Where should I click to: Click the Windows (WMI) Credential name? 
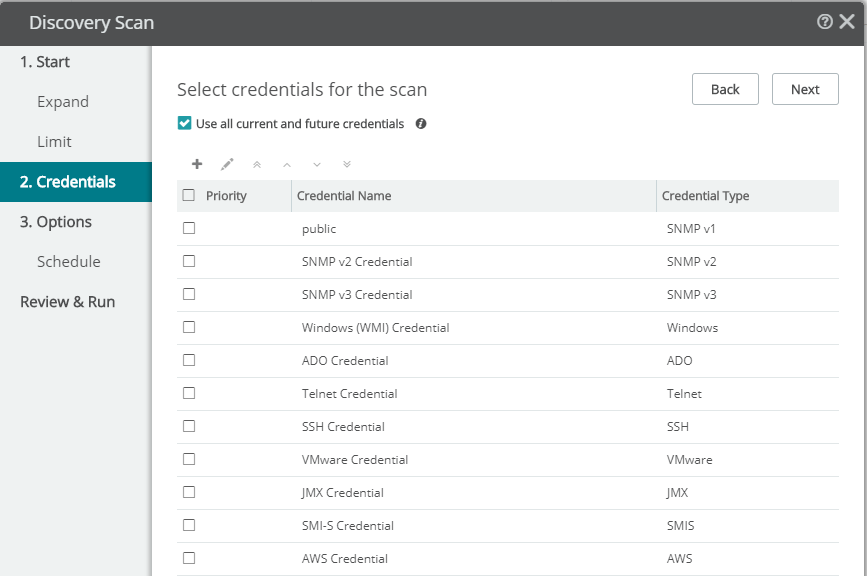[x=375, y=328]
